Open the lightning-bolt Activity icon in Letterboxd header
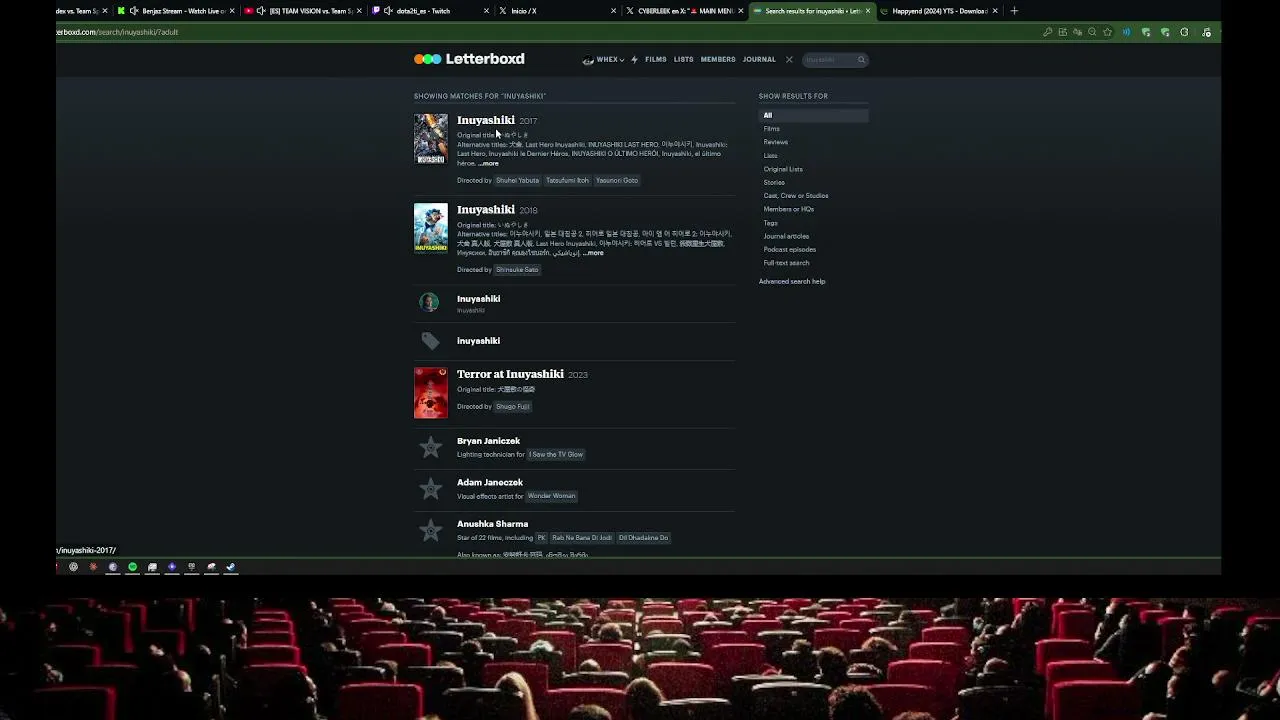Screen dimensions: 1280x720 click(634, 60)
